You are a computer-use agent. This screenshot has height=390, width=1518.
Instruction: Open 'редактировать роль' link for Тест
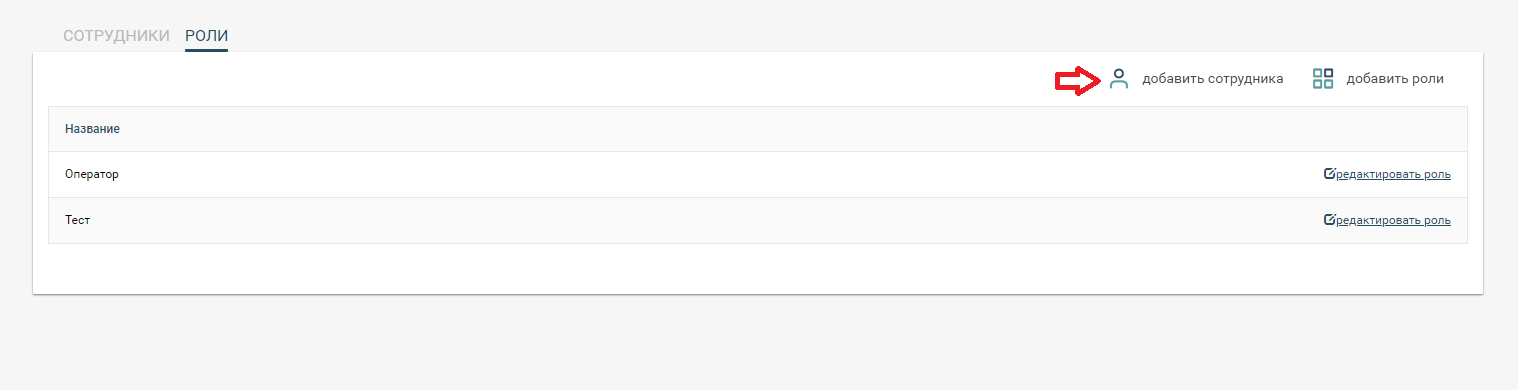[x=1393, y=220]
